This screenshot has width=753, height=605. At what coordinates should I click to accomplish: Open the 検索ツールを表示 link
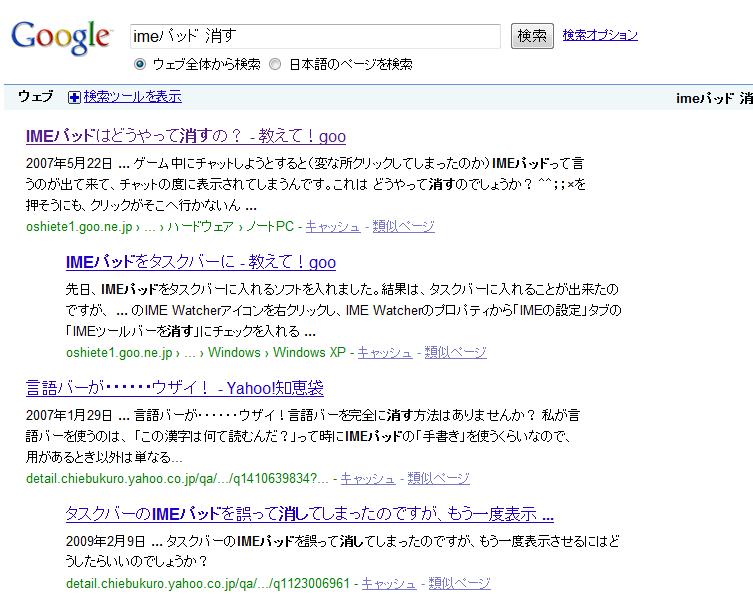coord(133,97)
